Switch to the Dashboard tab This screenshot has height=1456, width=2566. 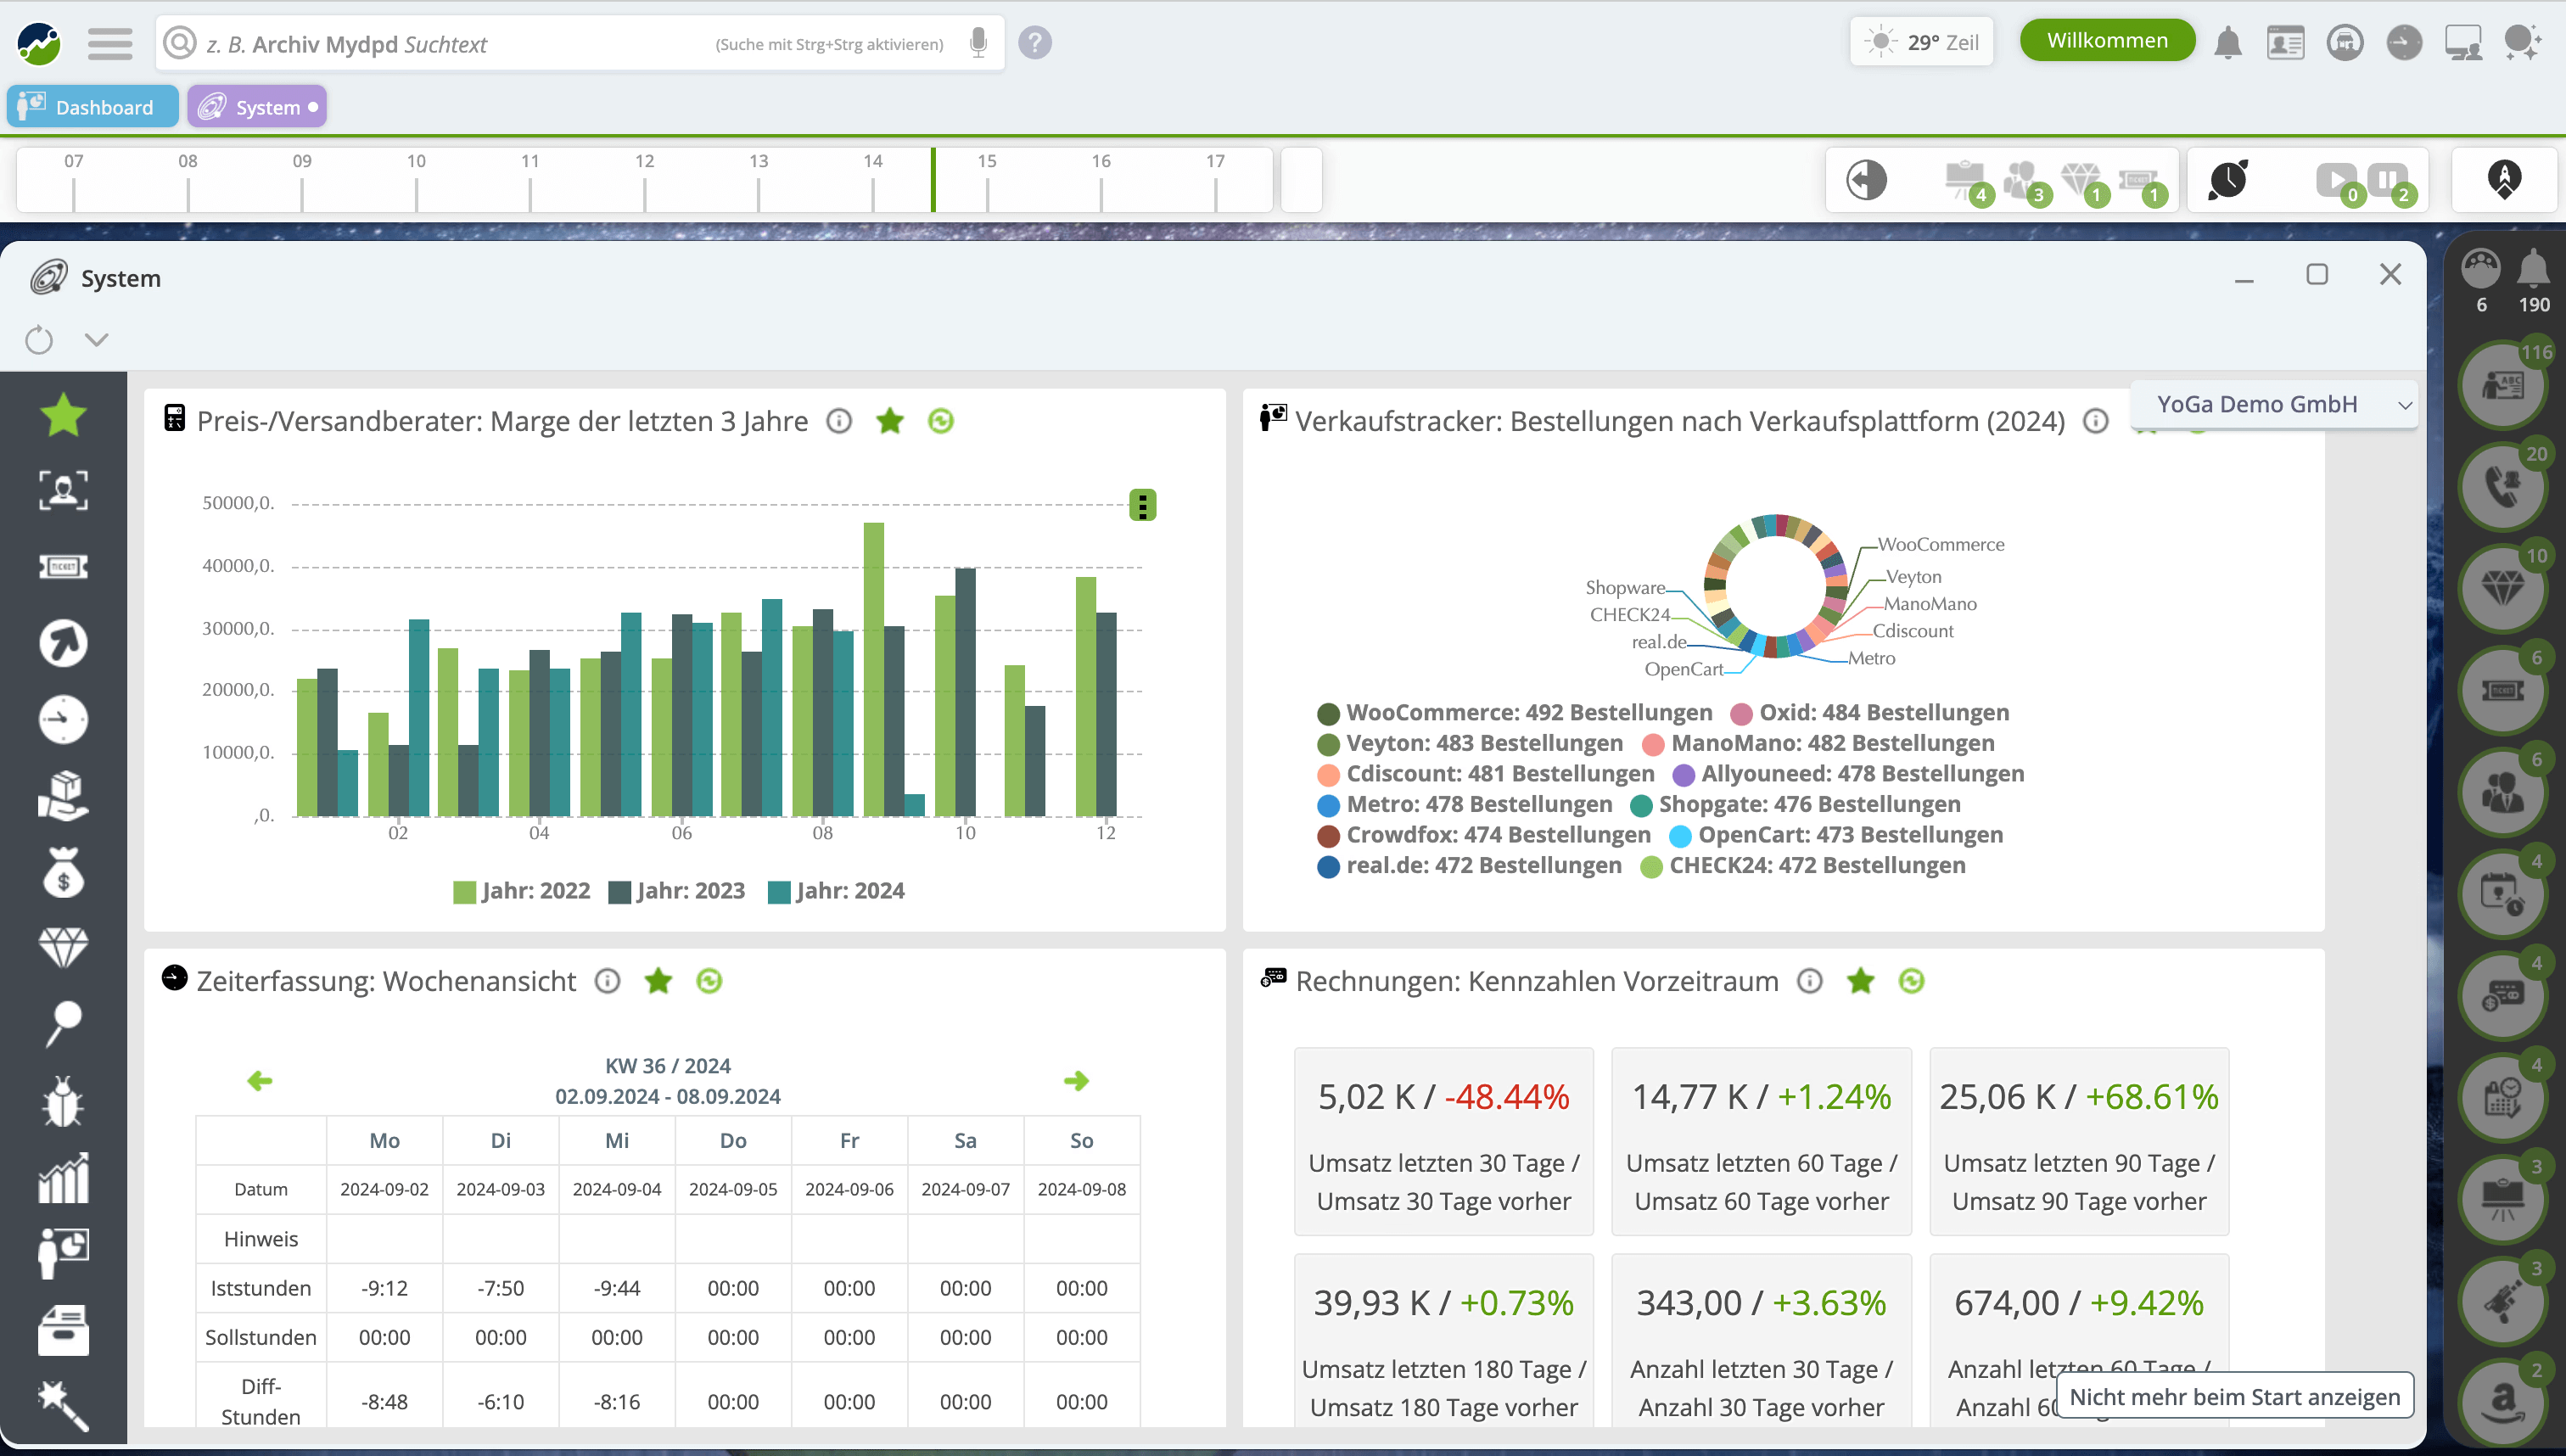[92, 107]
